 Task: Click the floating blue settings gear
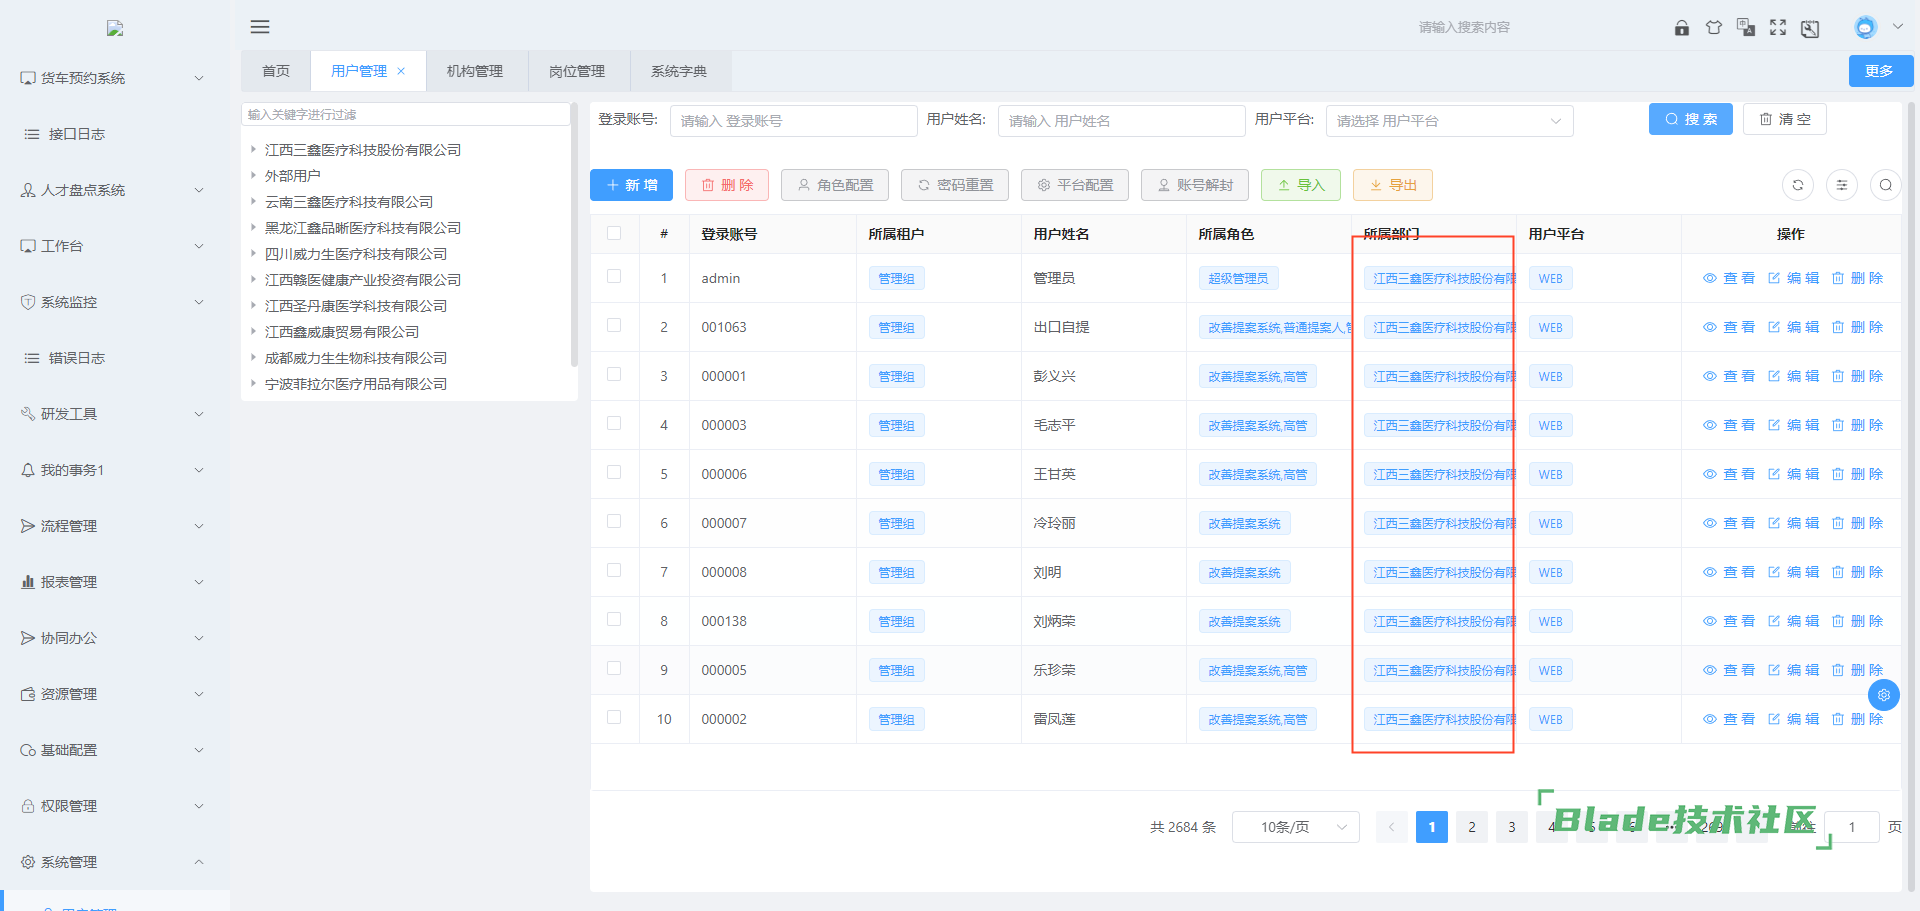[x=1884, y=695]
